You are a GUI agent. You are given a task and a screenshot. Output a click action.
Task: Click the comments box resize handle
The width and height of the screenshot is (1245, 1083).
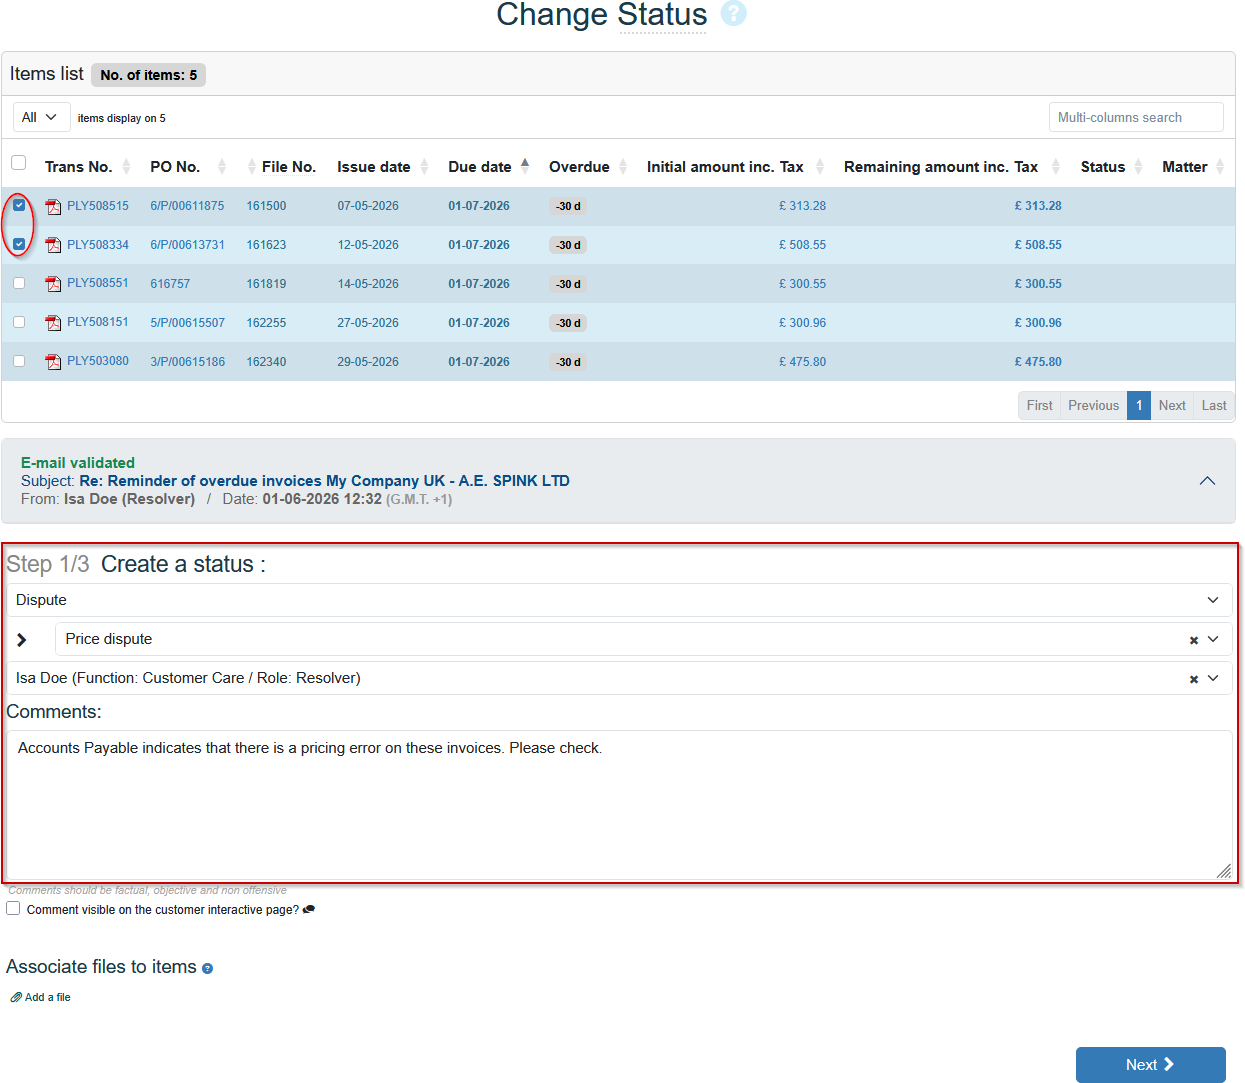[1224, 872]
